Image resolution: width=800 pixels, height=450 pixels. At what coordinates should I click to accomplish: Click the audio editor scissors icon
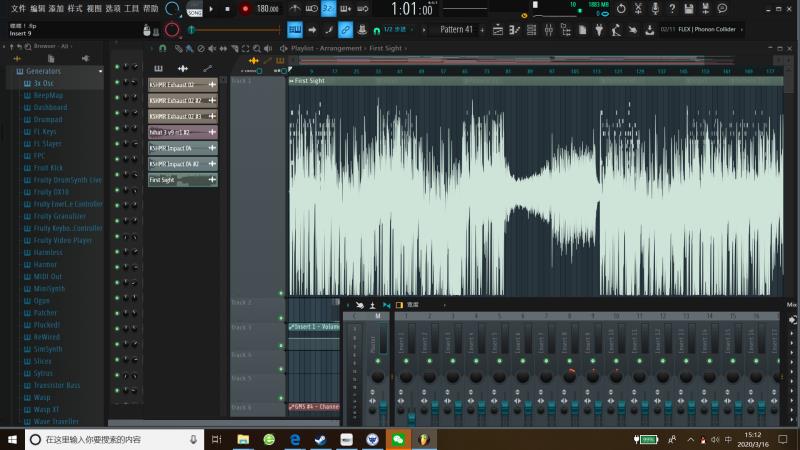click(638, 9)
